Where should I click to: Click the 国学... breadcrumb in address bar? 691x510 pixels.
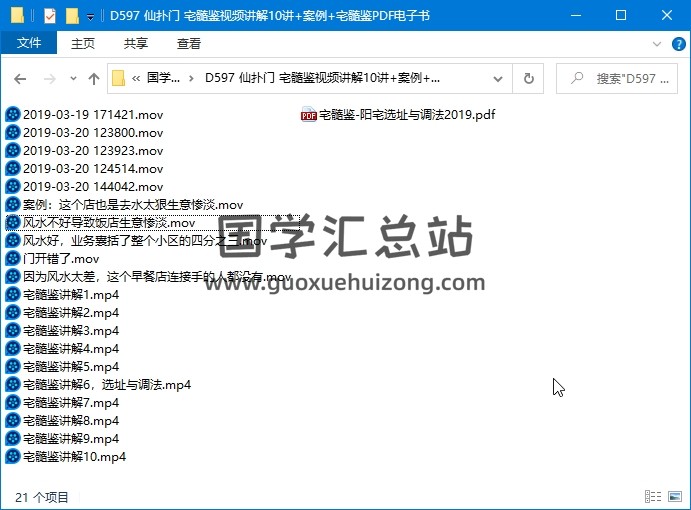click(x=165, y=79)
